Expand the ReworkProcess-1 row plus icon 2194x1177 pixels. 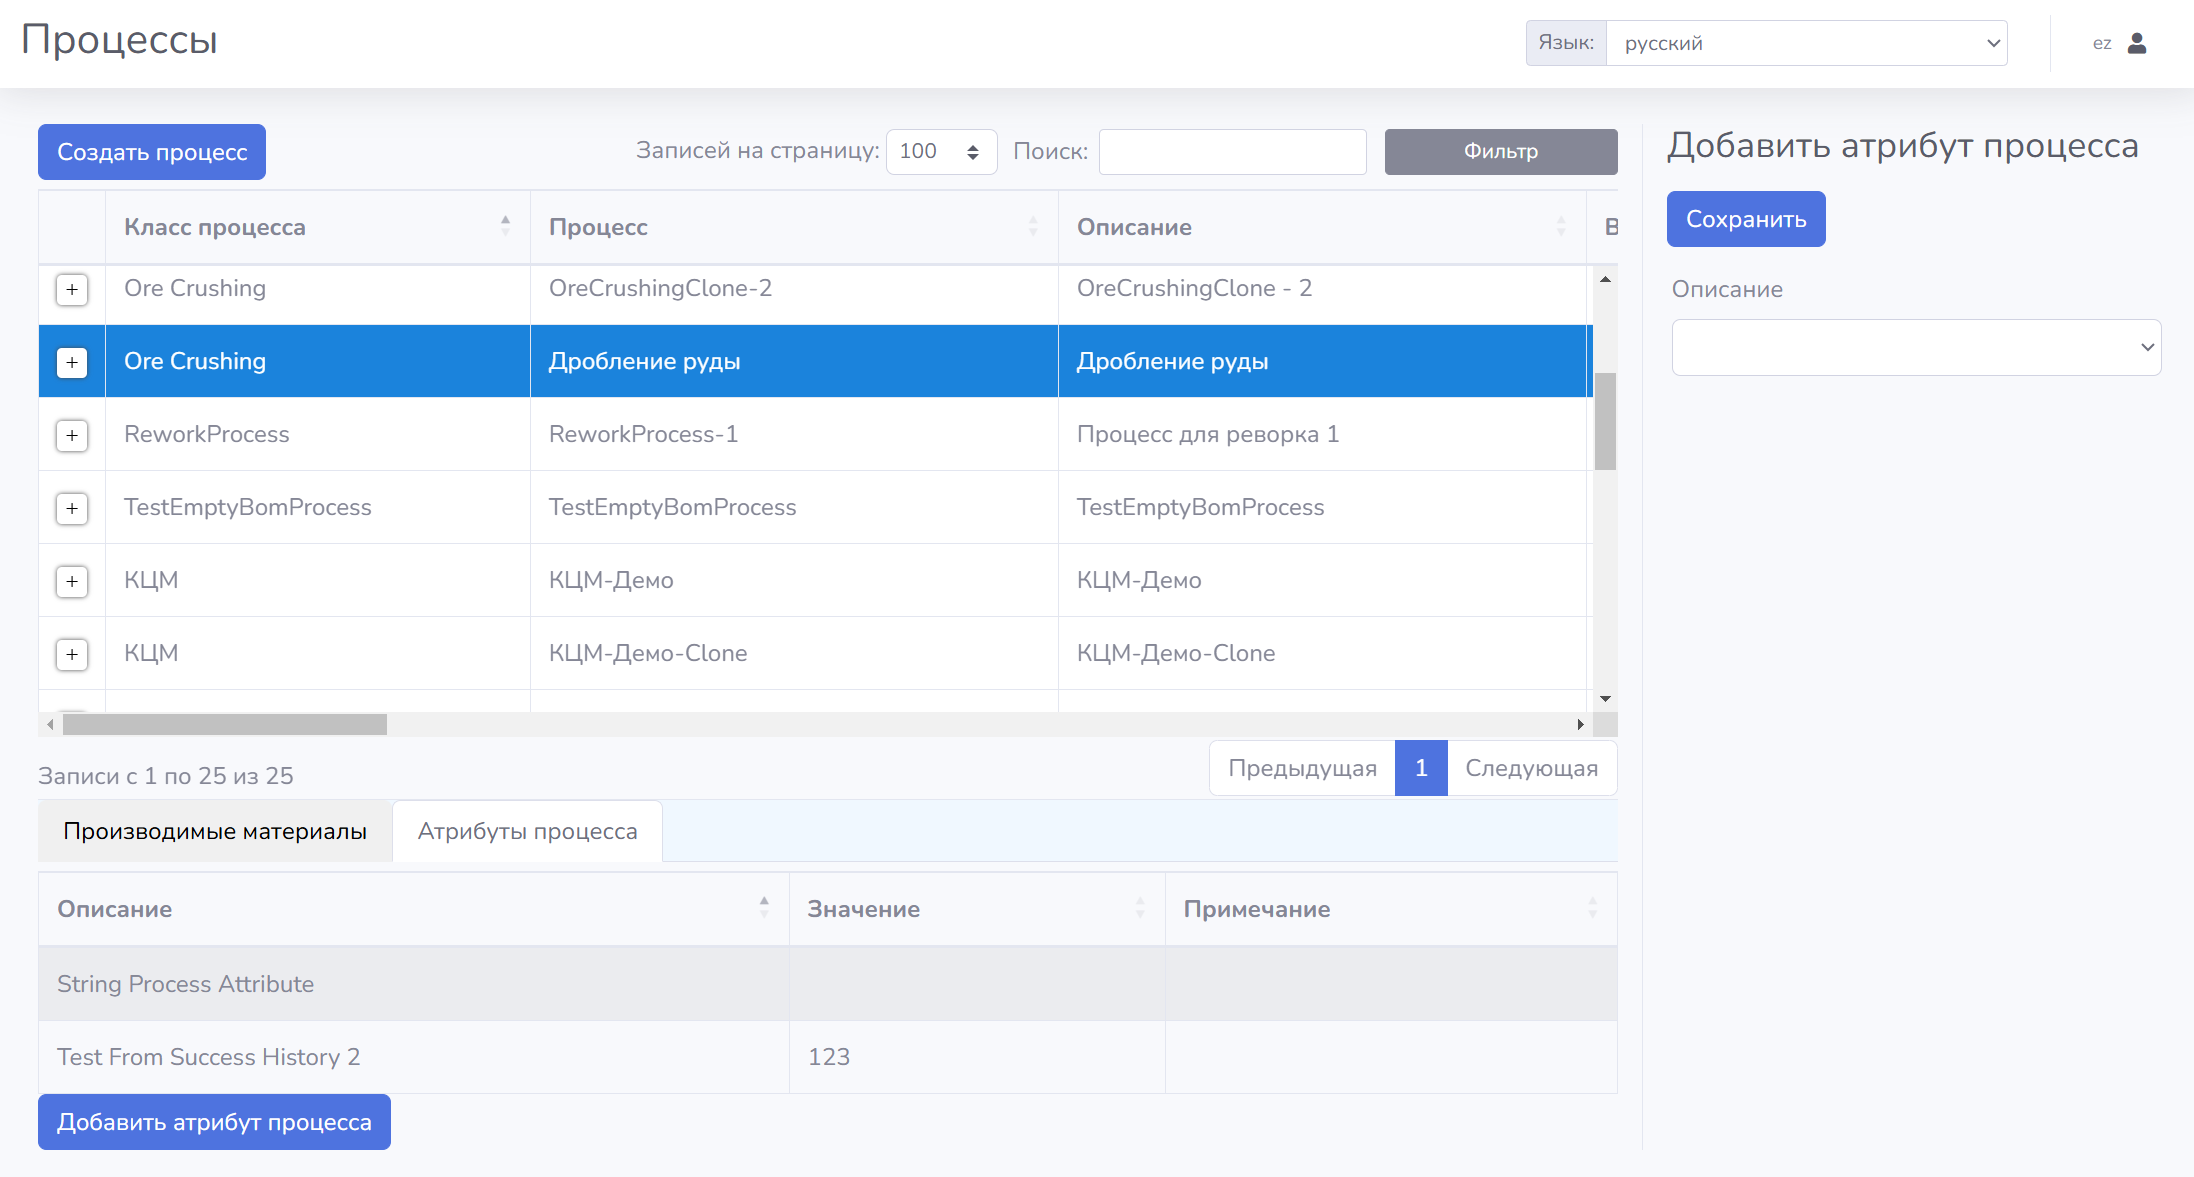point(72,435)
